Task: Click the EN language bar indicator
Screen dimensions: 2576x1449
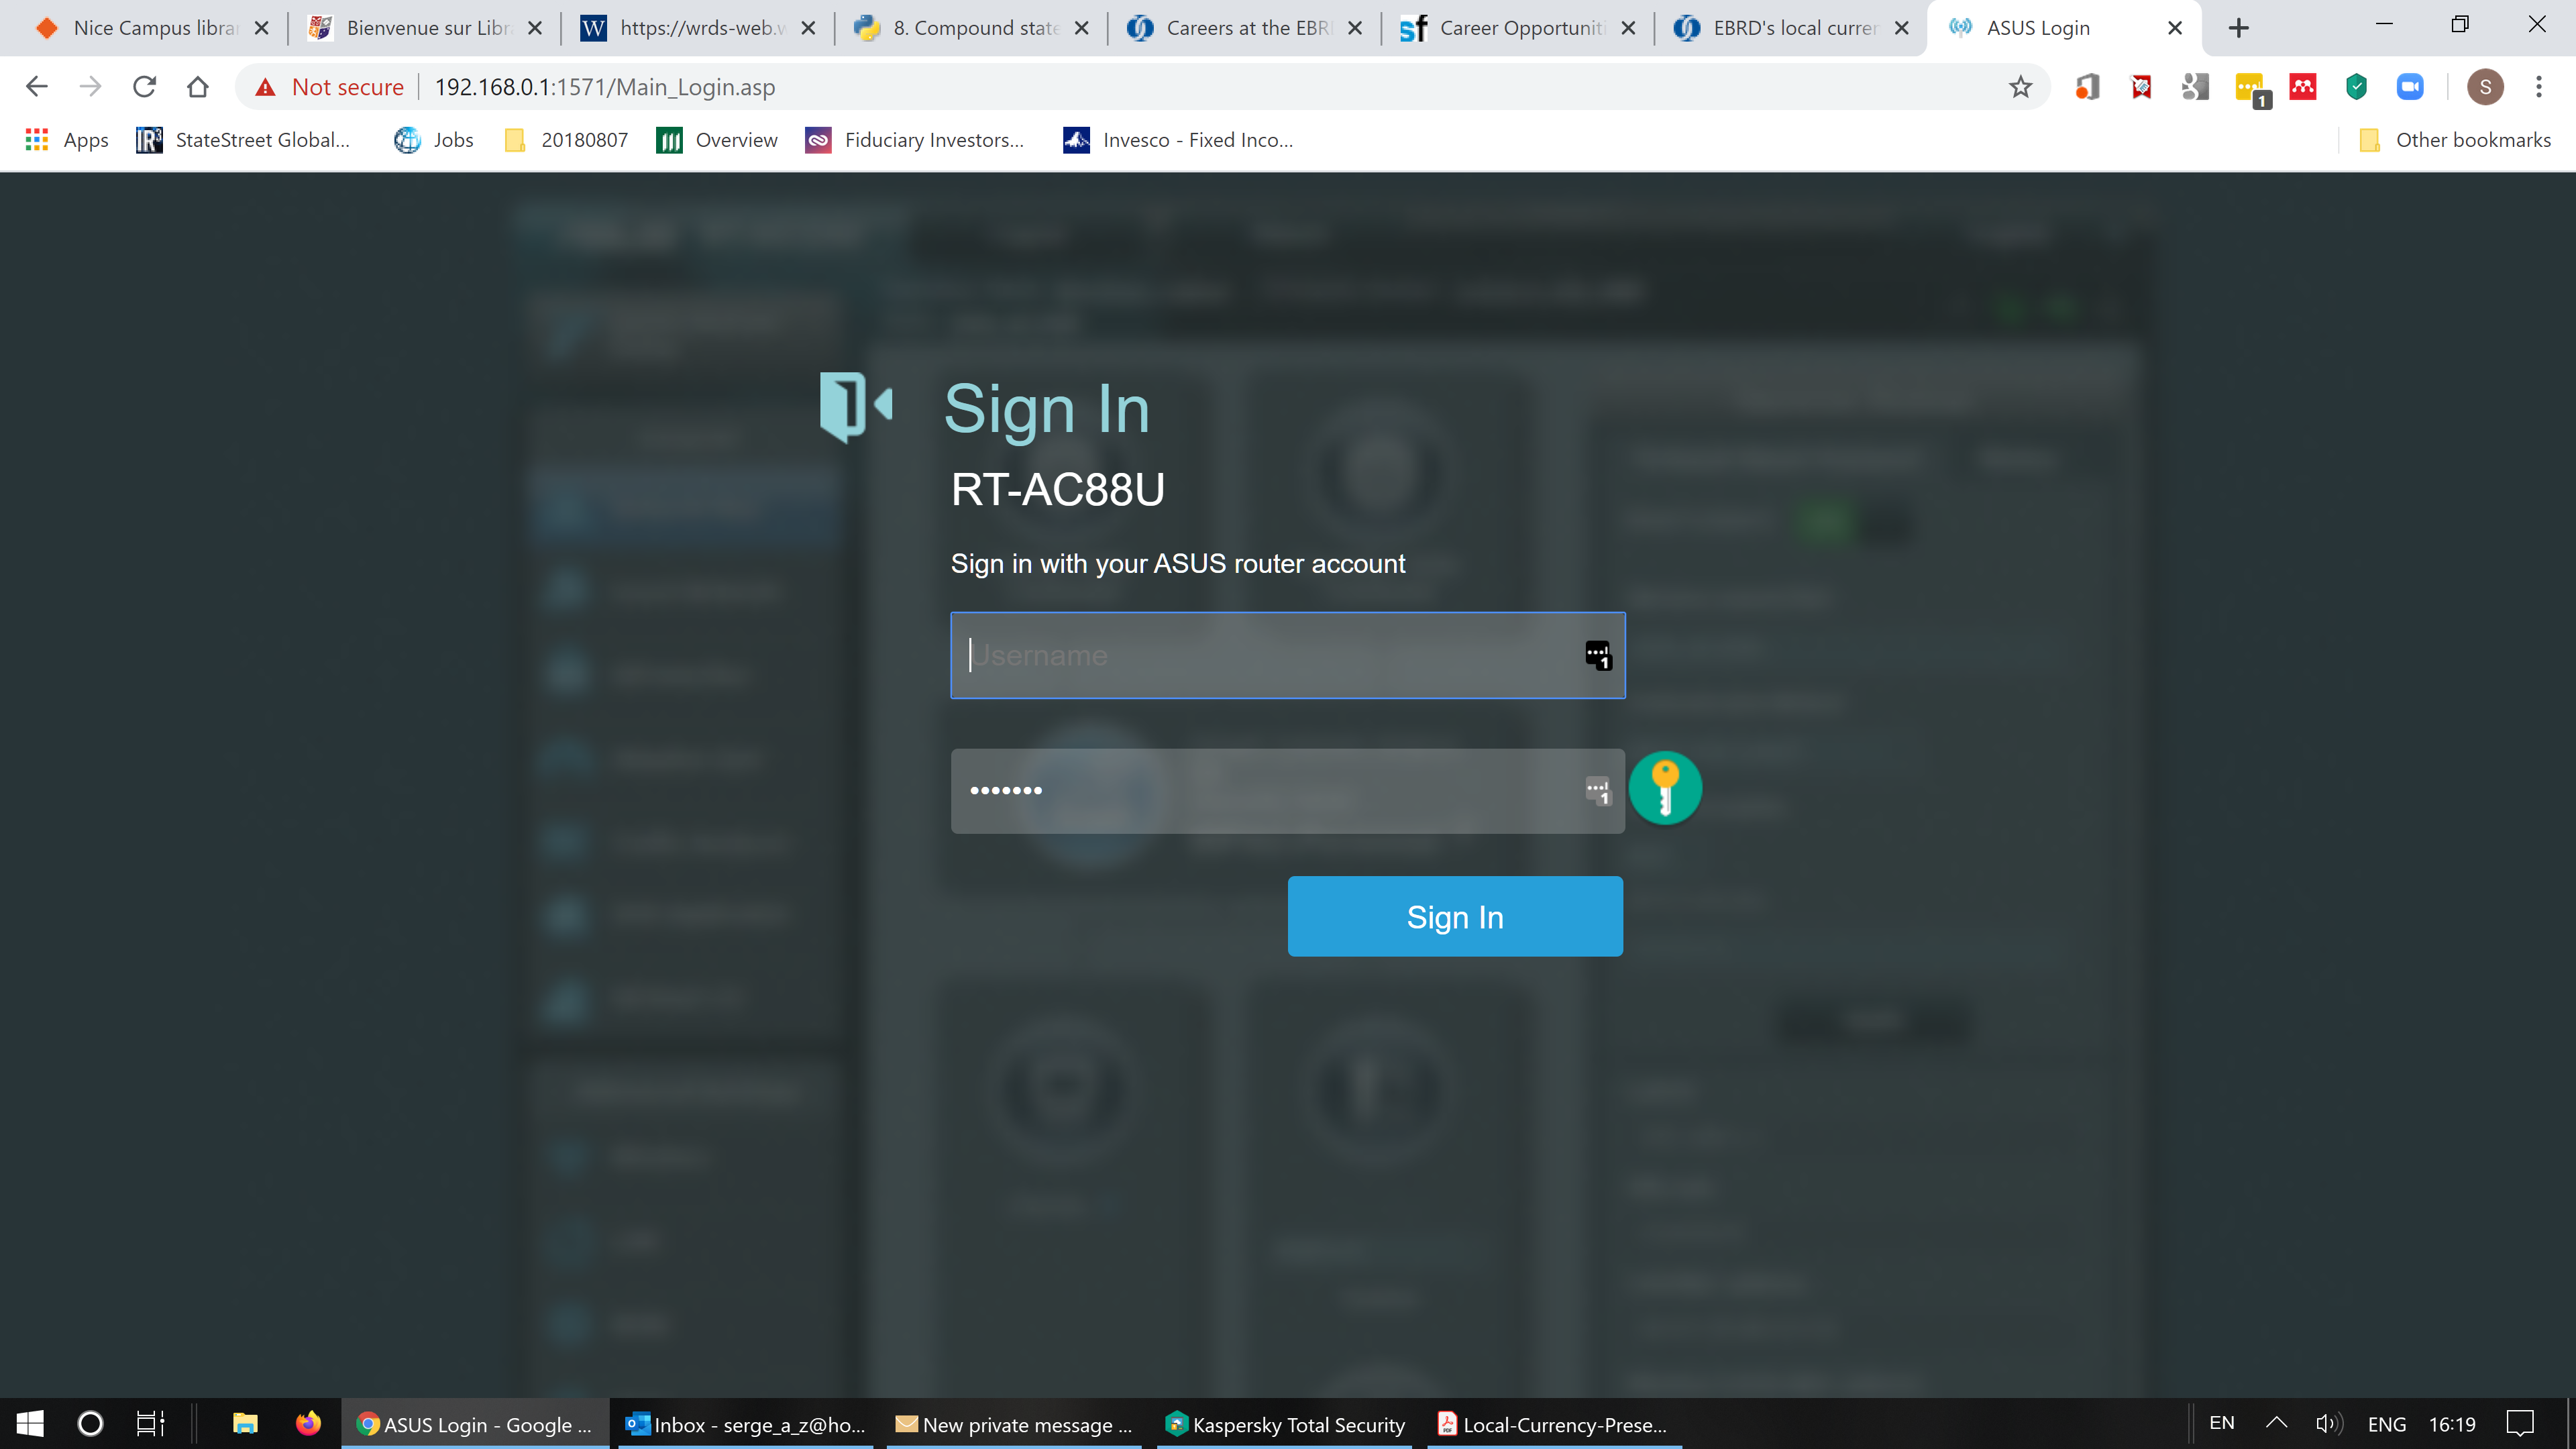Action: pyautogui.click(x=2222, y=1423)
